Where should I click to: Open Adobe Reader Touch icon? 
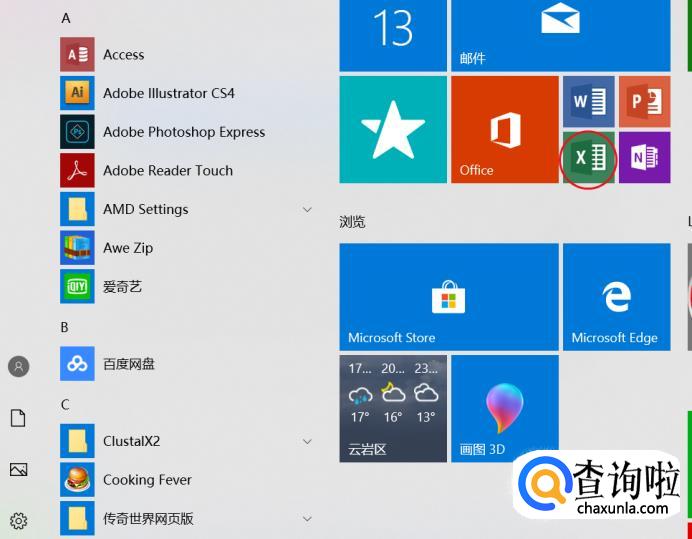77,170
